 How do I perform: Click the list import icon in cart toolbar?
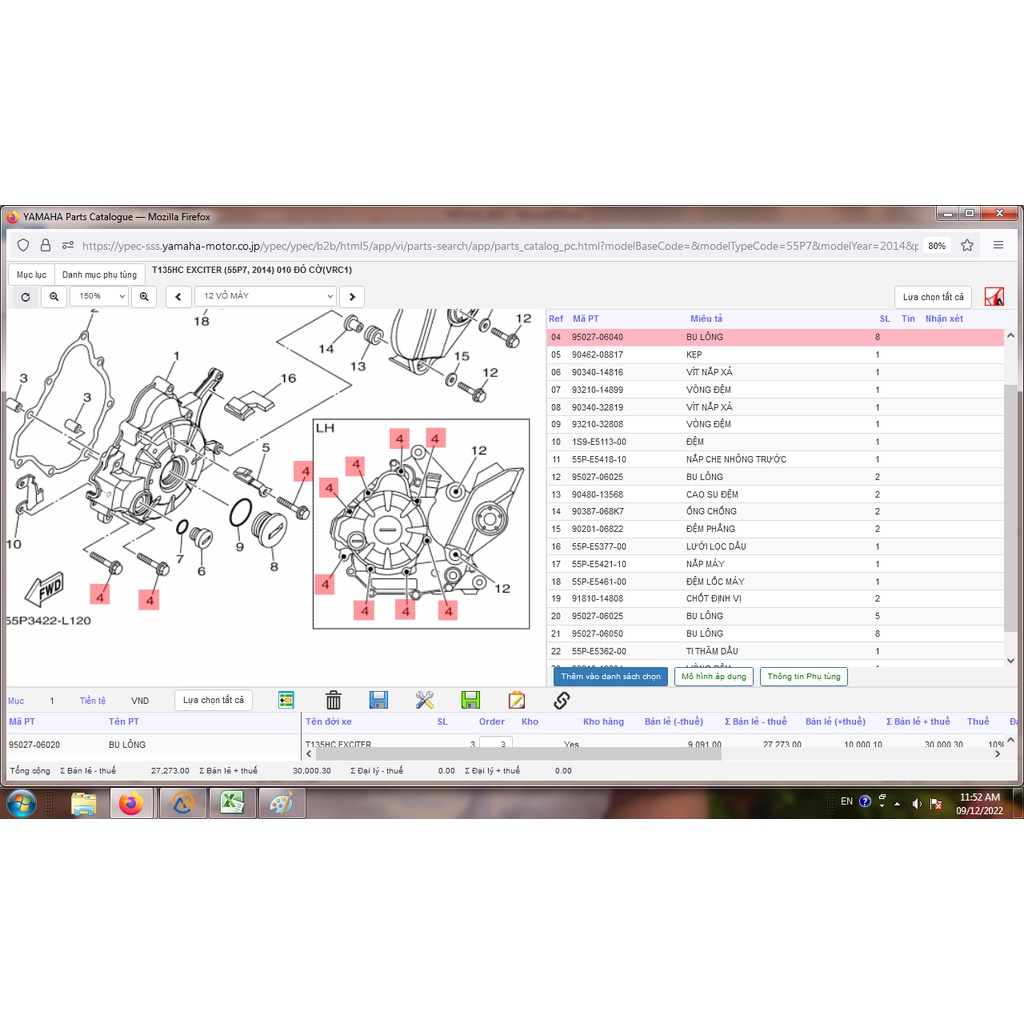286,700
